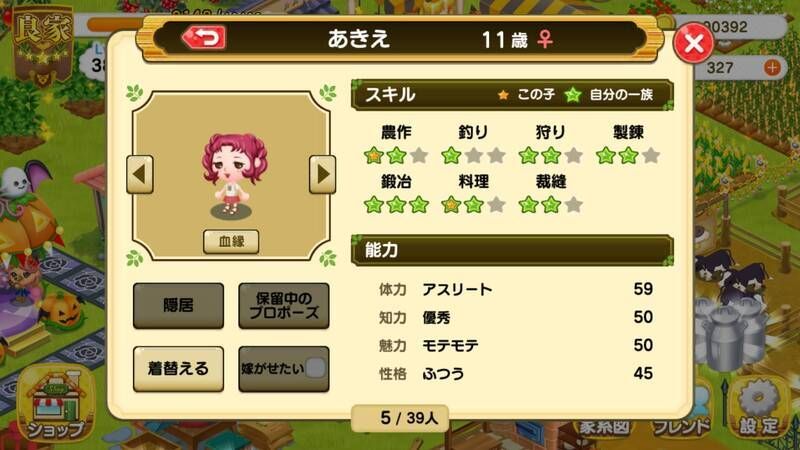Open the 家系図 family tree icon
The height and width of the screenshot is (450, 800).
pos(603,427)
